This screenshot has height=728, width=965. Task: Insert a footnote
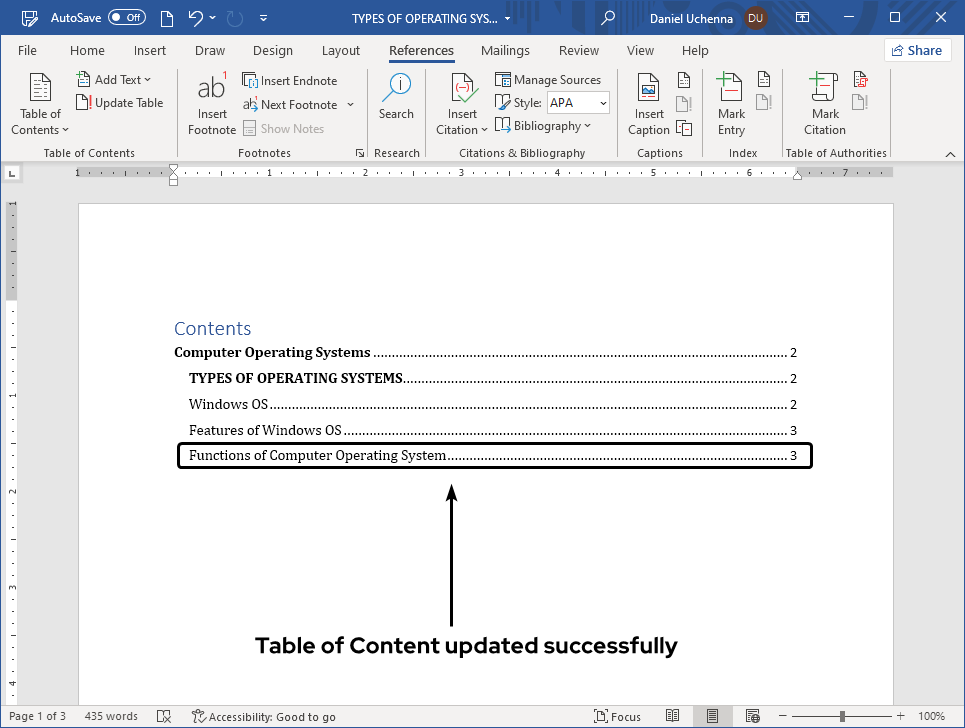tap(211, 100)
